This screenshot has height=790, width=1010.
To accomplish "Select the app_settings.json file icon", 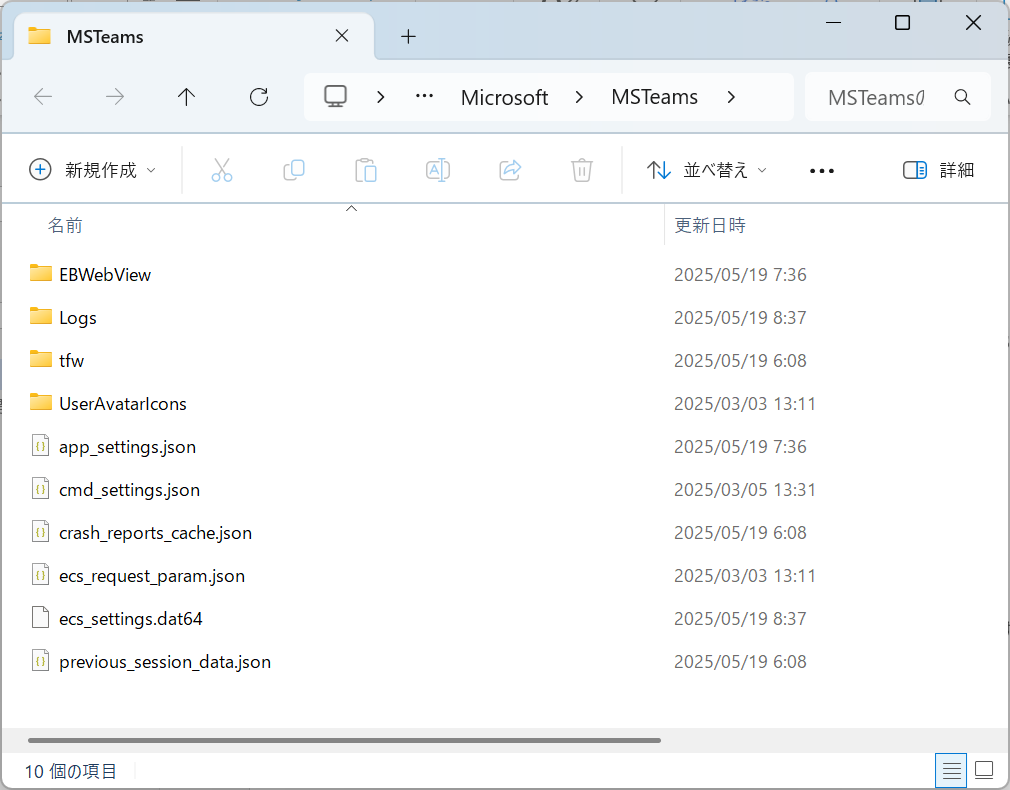I will [x=41, y=445].
